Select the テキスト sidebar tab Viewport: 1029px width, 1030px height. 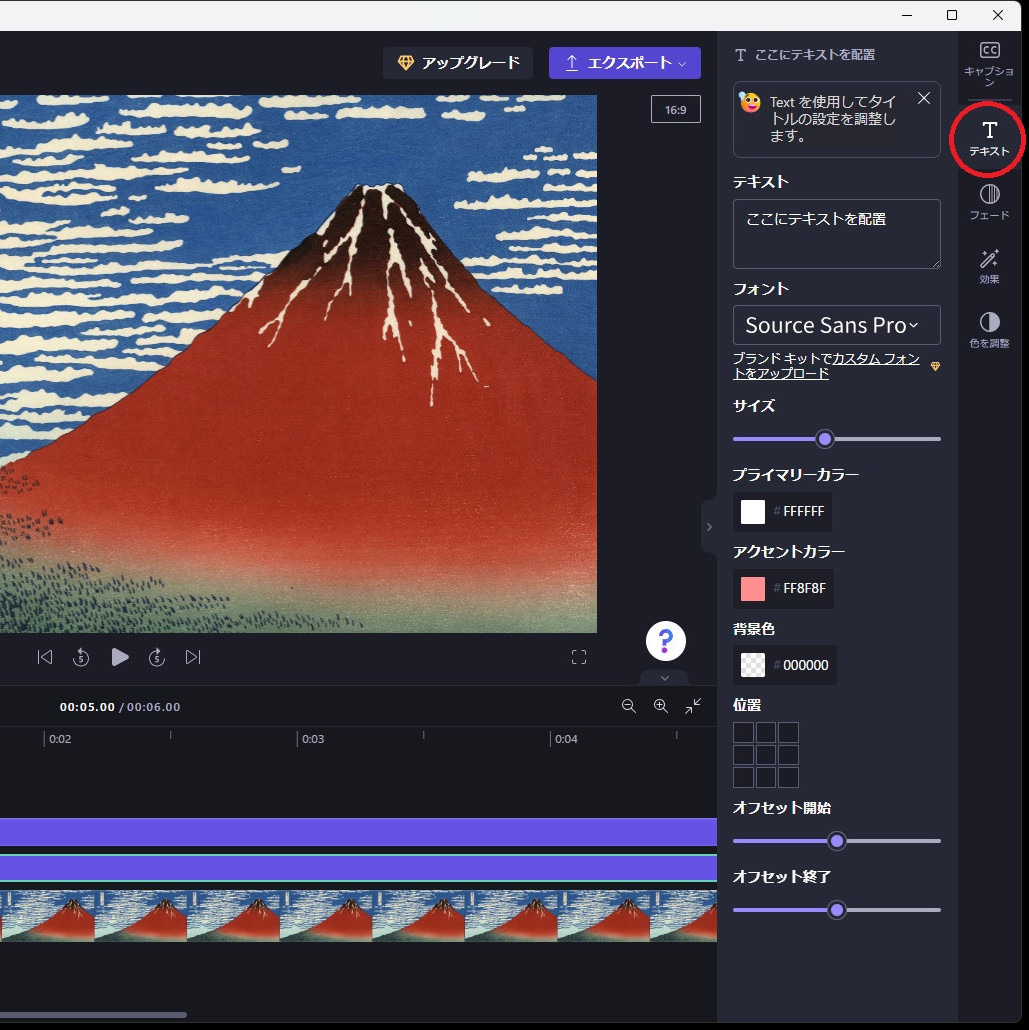(x=989, y=139)
